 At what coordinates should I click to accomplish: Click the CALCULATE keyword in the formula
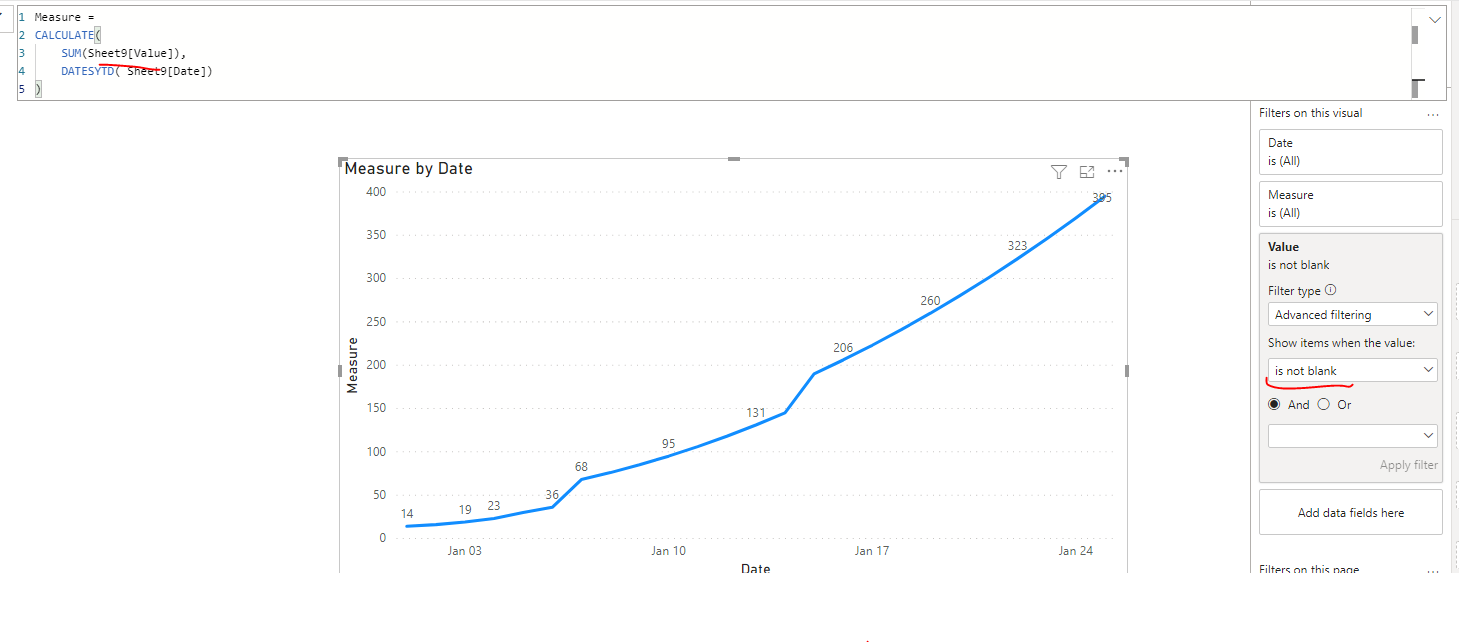tap(64, 35)
